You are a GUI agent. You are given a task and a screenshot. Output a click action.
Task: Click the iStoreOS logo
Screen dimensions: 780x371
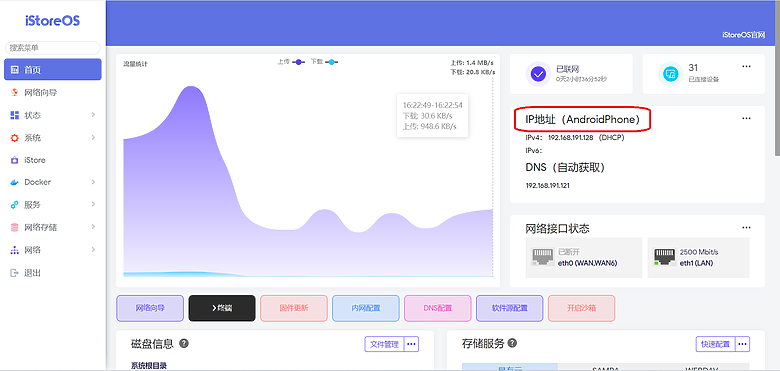[52, 21]
